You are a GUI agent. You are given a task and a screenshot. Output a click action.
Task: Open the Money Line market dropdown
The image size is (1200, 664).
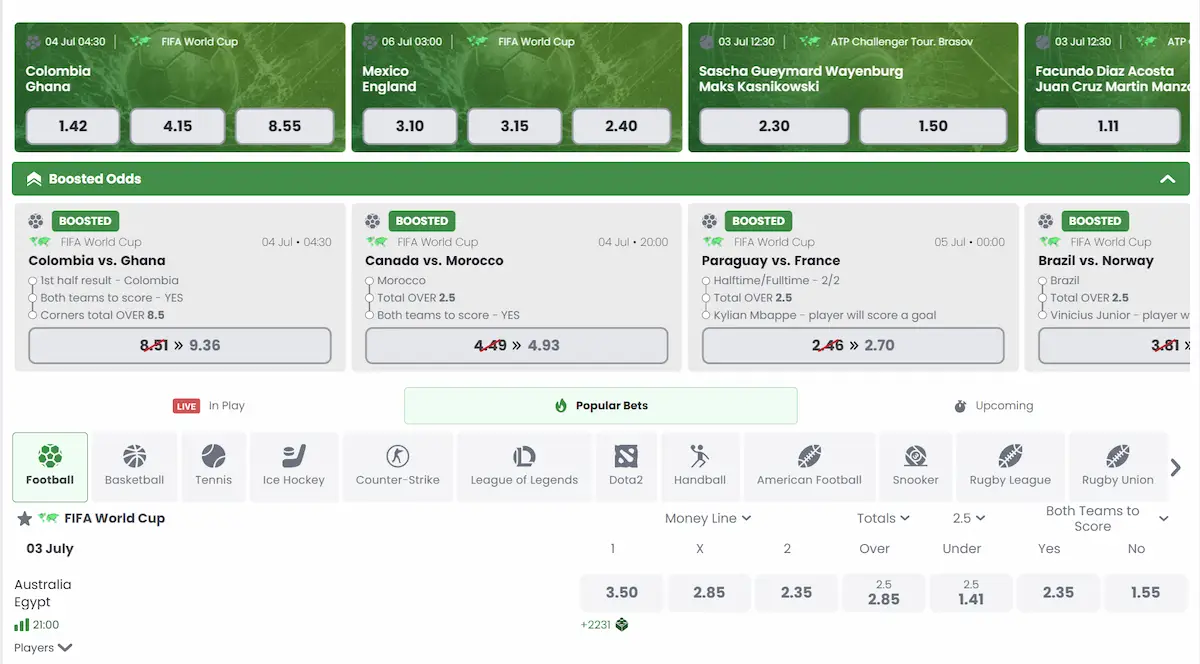708,518
